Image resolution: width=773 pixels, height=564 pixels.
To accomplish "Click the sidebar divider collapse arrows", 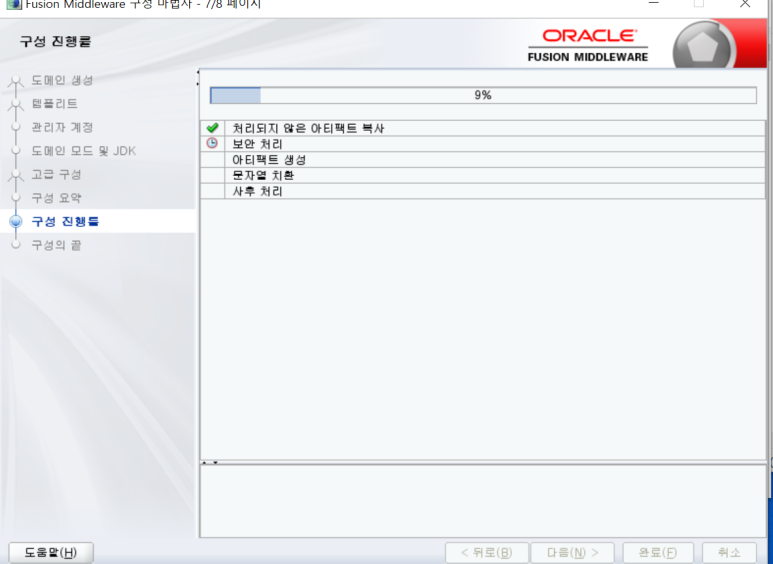I will (x=198, y=78).
